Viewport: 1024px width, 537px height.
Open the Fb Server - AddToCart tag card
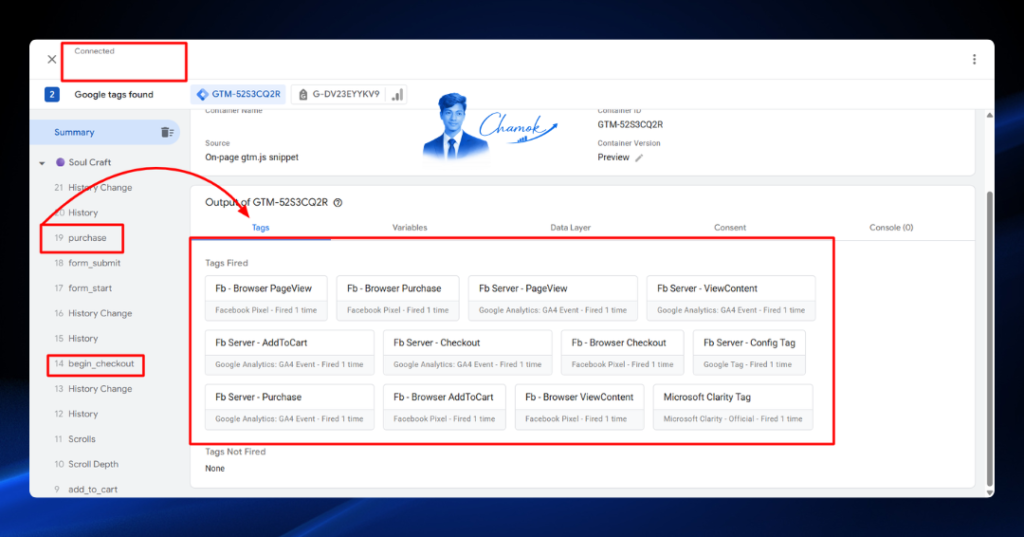tap(289, 352)
